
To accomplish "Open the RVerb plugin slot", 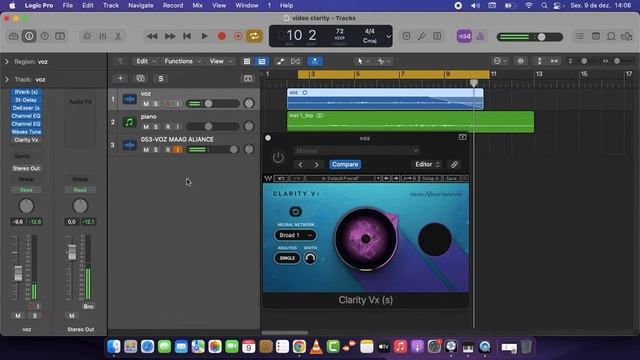I will [x=26, y=92].
